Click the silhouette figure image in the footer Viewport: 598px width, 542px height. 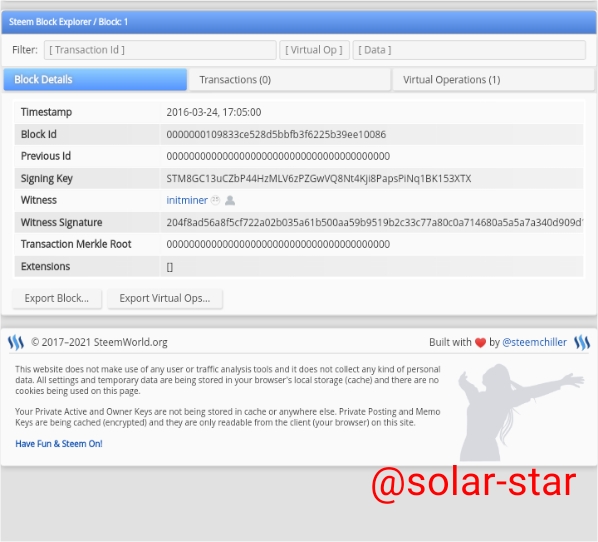click(x=520, y=412)
